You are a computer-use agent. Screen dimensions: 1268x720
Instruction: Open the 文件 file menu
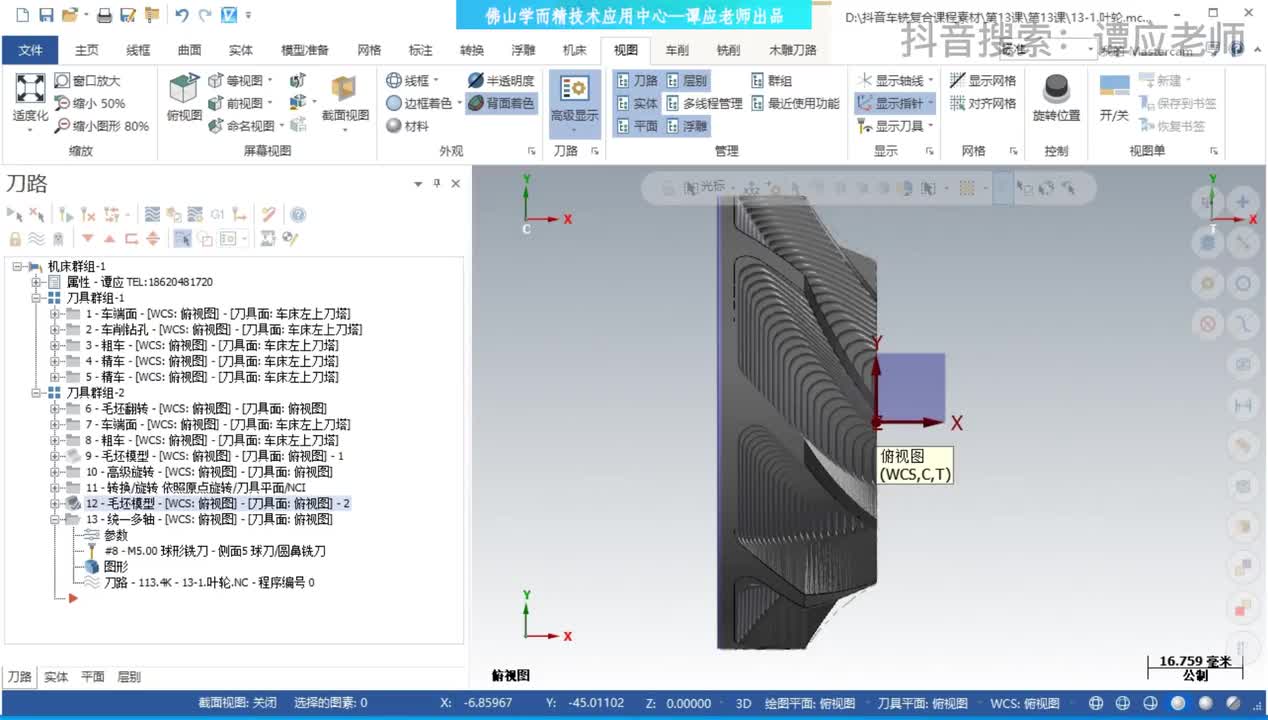pos(31,50)
